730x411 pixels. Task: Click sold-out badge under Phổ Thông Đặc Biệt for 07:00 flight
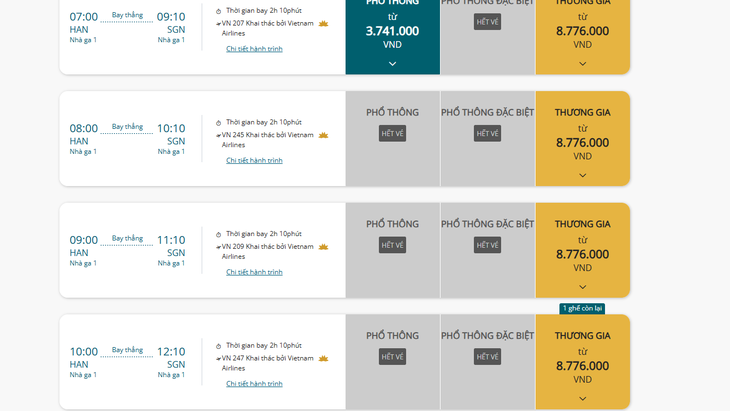point(487,22)
